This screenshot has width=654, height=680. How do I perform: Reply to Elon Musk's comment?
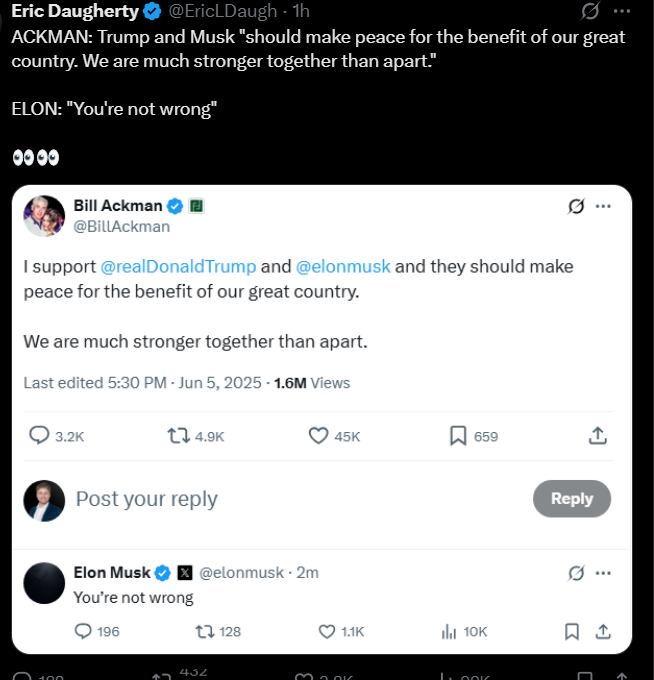pos(84,631)
